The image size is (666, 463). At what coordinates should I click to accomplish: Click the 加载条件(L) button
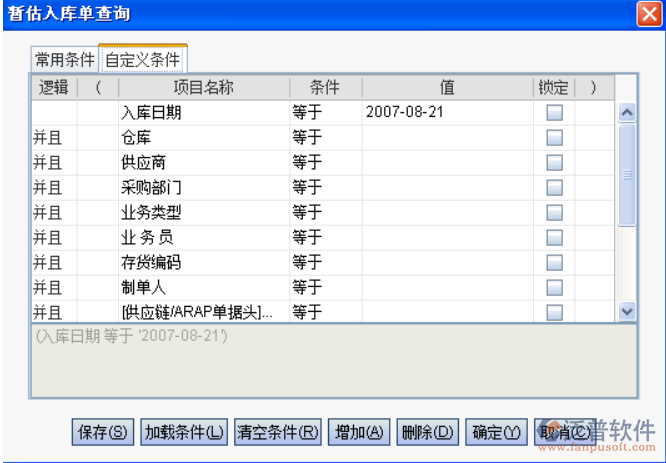184,432
